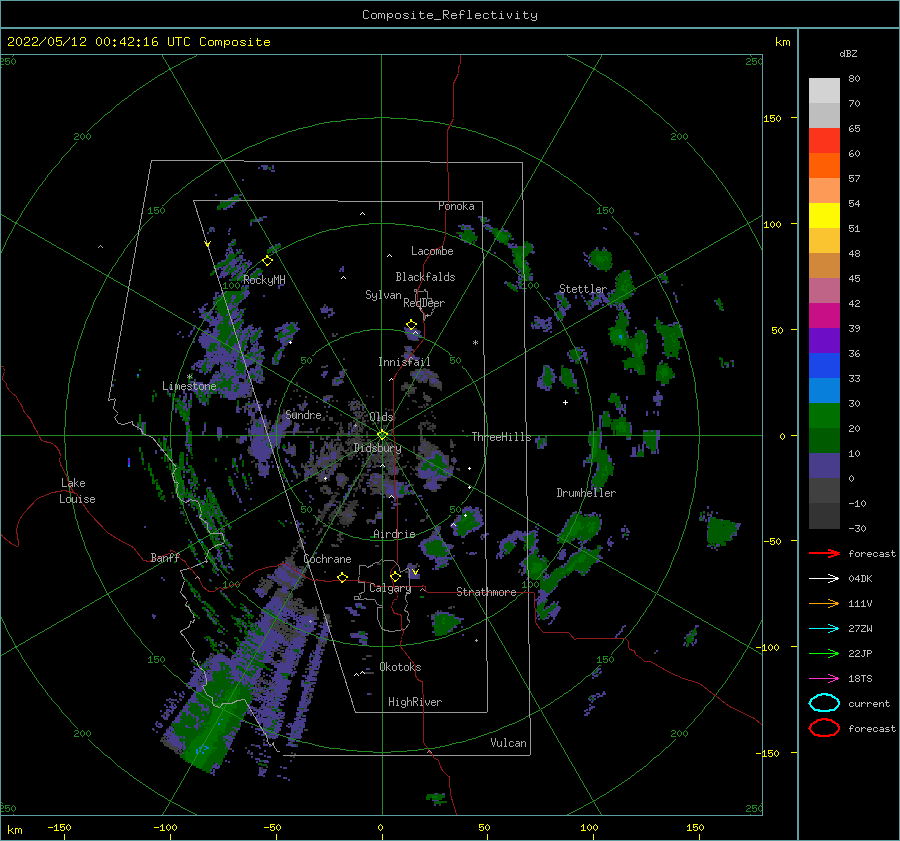The image size is (900, 841).
Task: Click the orange 111V arrow icon
Action: coord(824,603)
